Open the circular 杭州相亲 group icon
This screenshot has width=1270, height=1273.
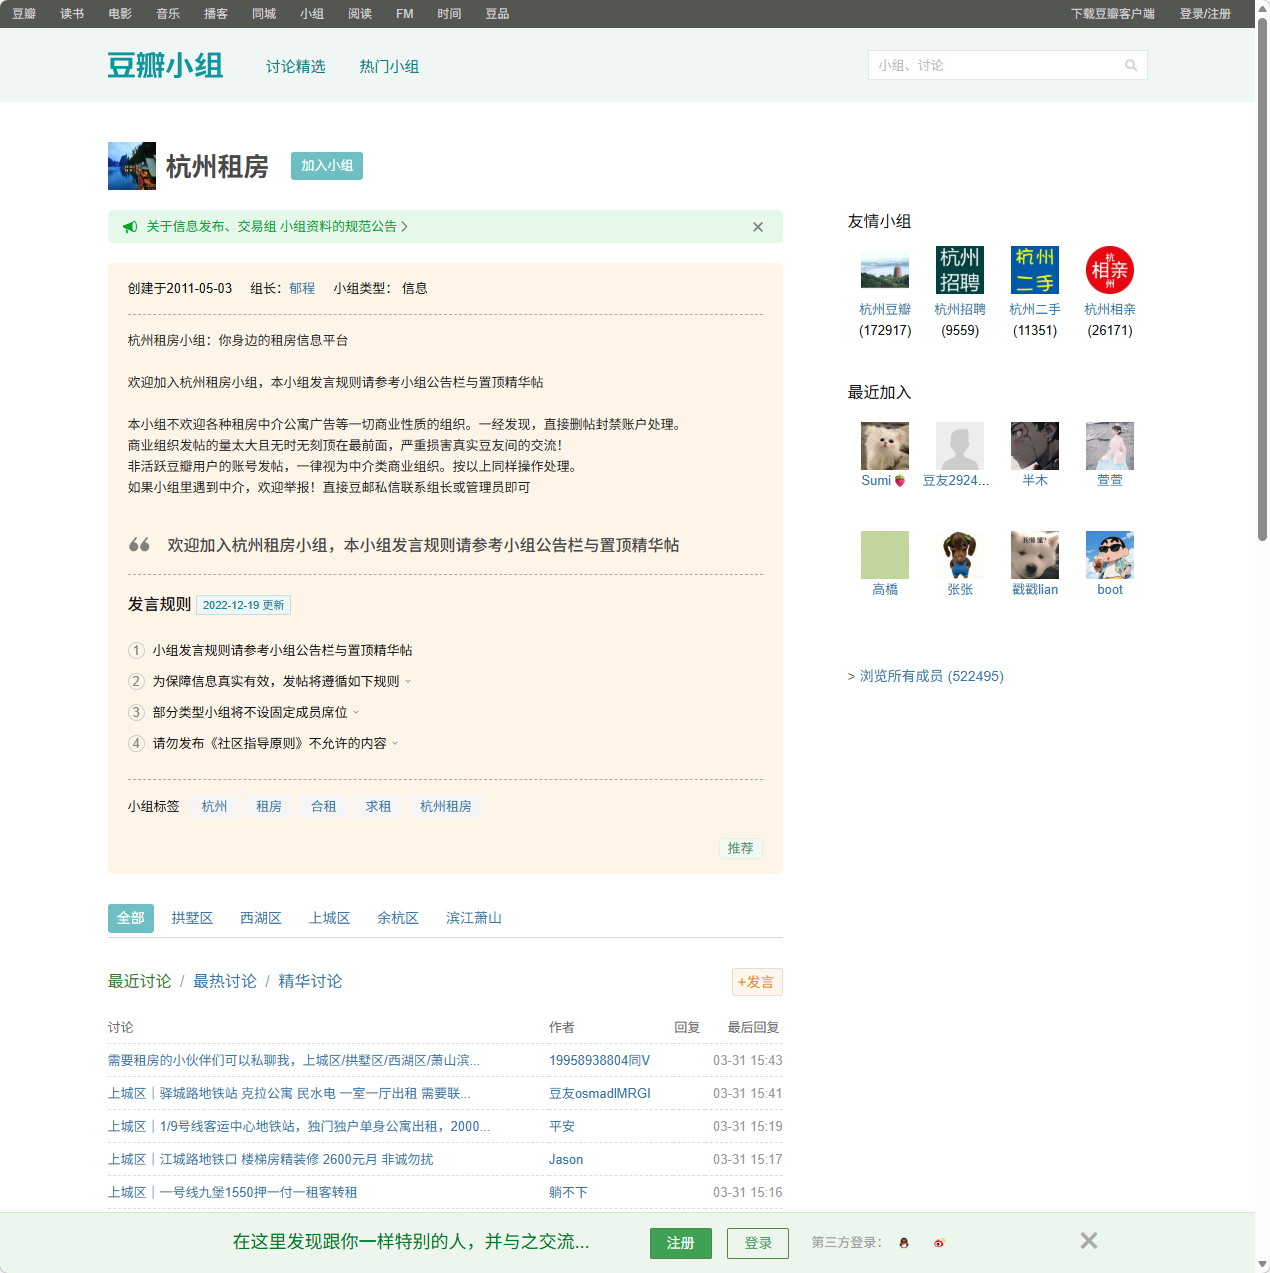[x=1109, y=270]
